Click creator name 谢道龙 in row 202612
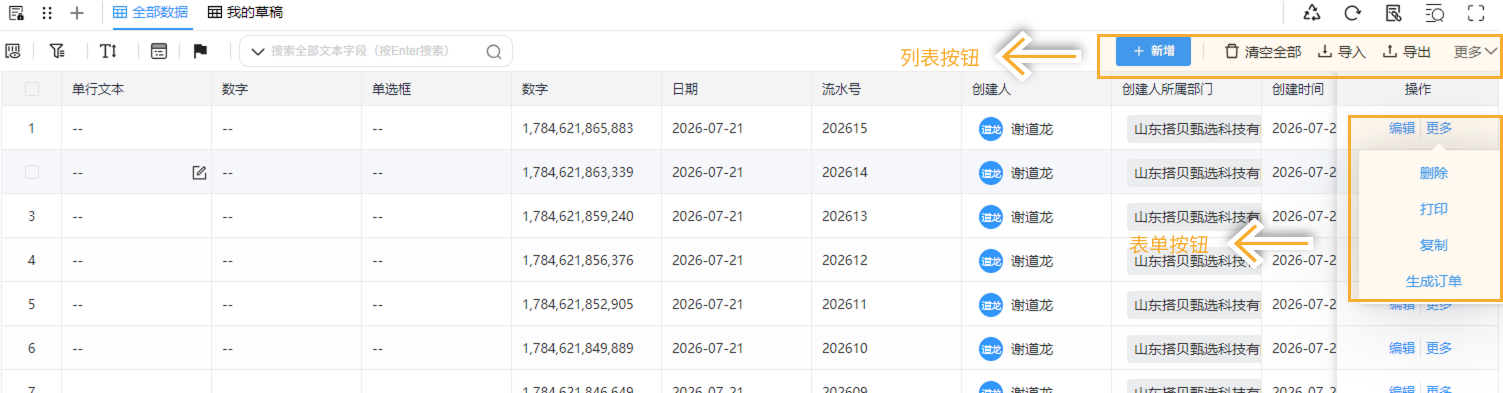1503x393 pixels. coord(1031,260)
